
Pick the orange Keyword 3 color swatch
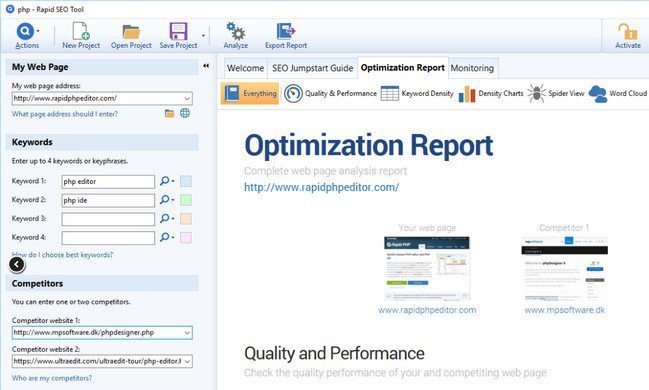(x=186, y=219)
